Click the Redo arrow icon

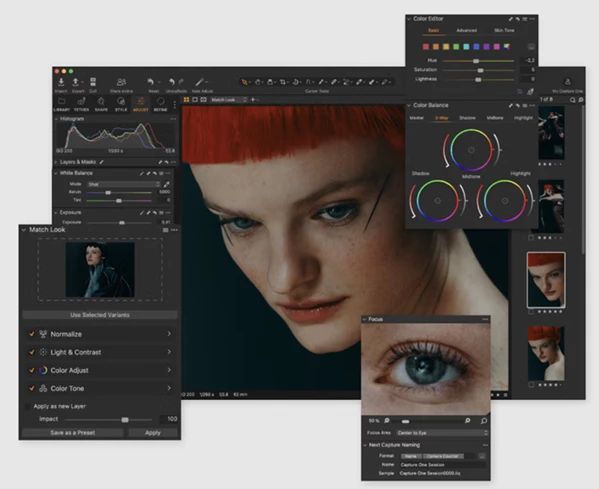pyautogui.click(x=181, y=82)
